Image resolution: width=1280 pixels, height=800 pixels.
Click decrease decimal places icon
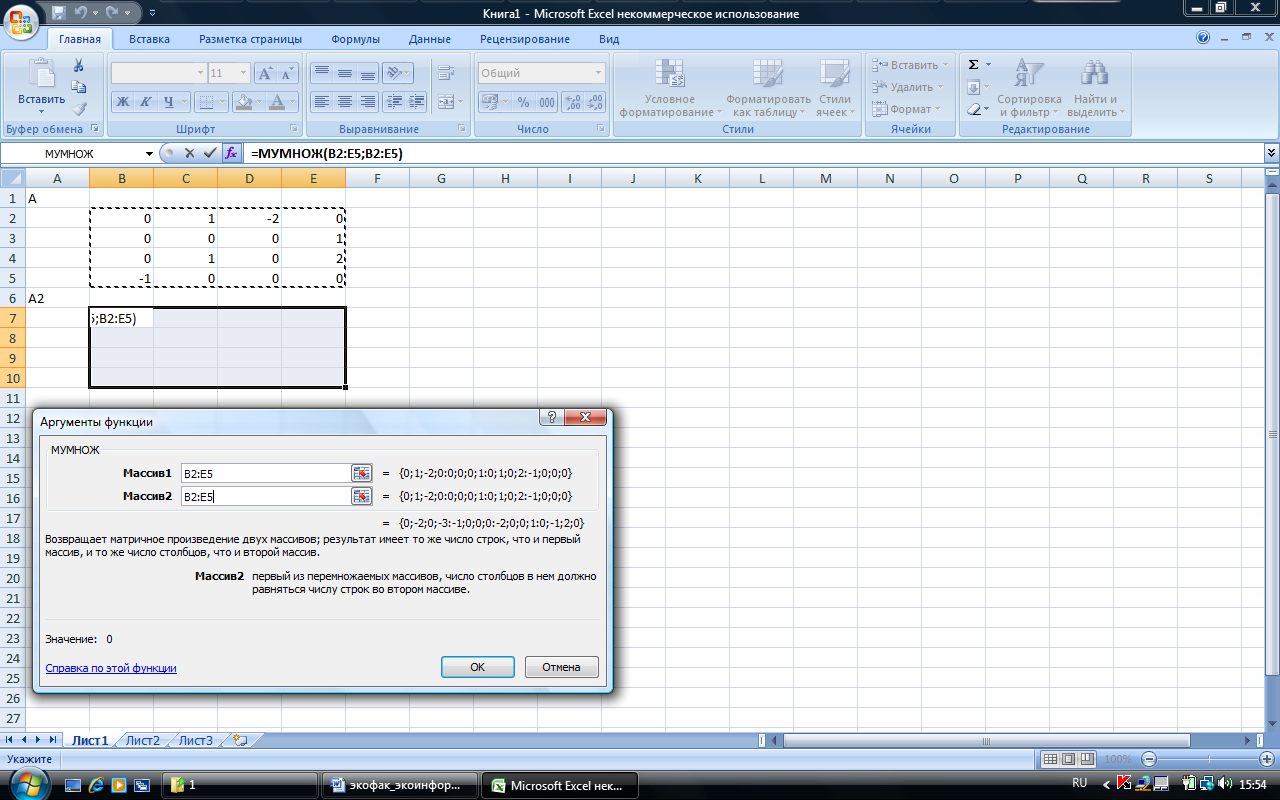click(596, 102)
